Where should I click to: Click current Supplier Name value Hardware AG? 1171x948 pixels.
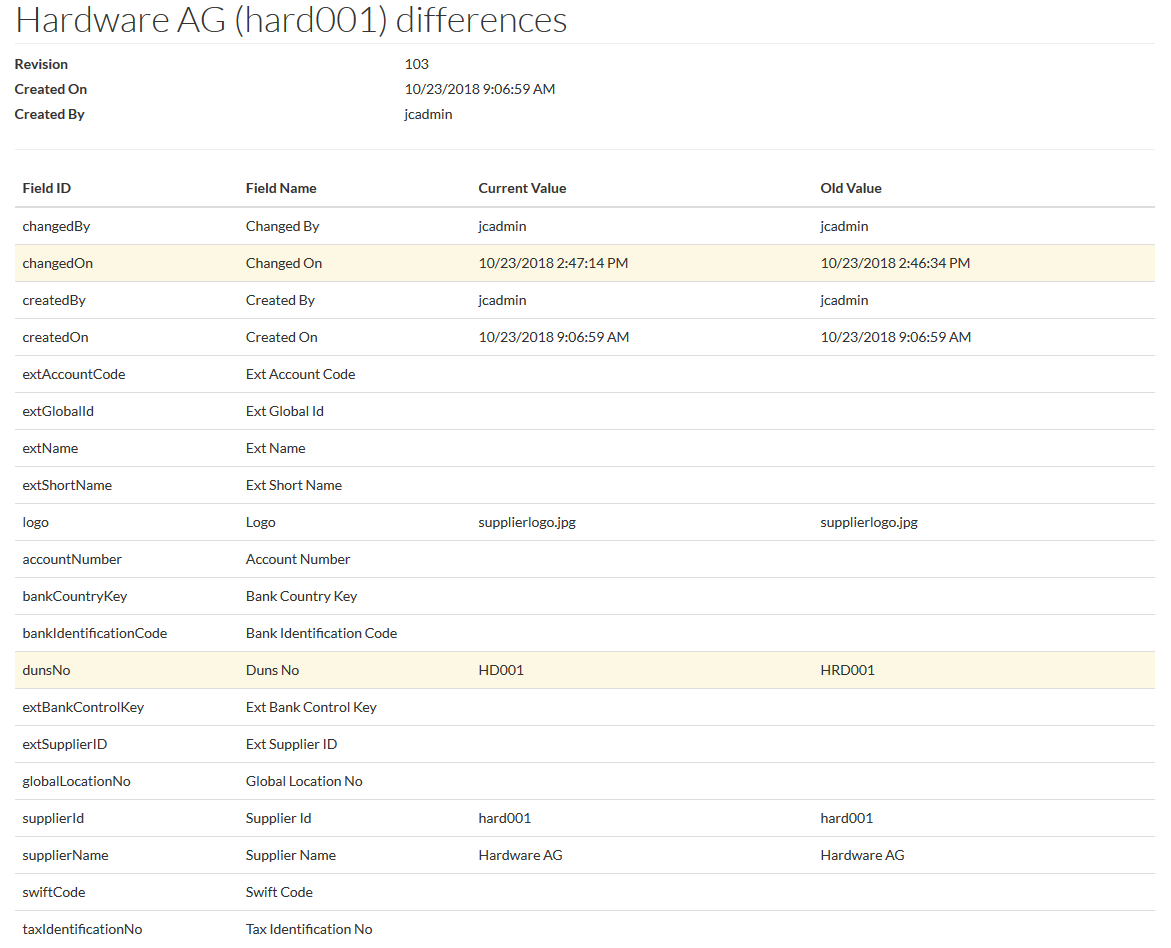coord(520,855)
